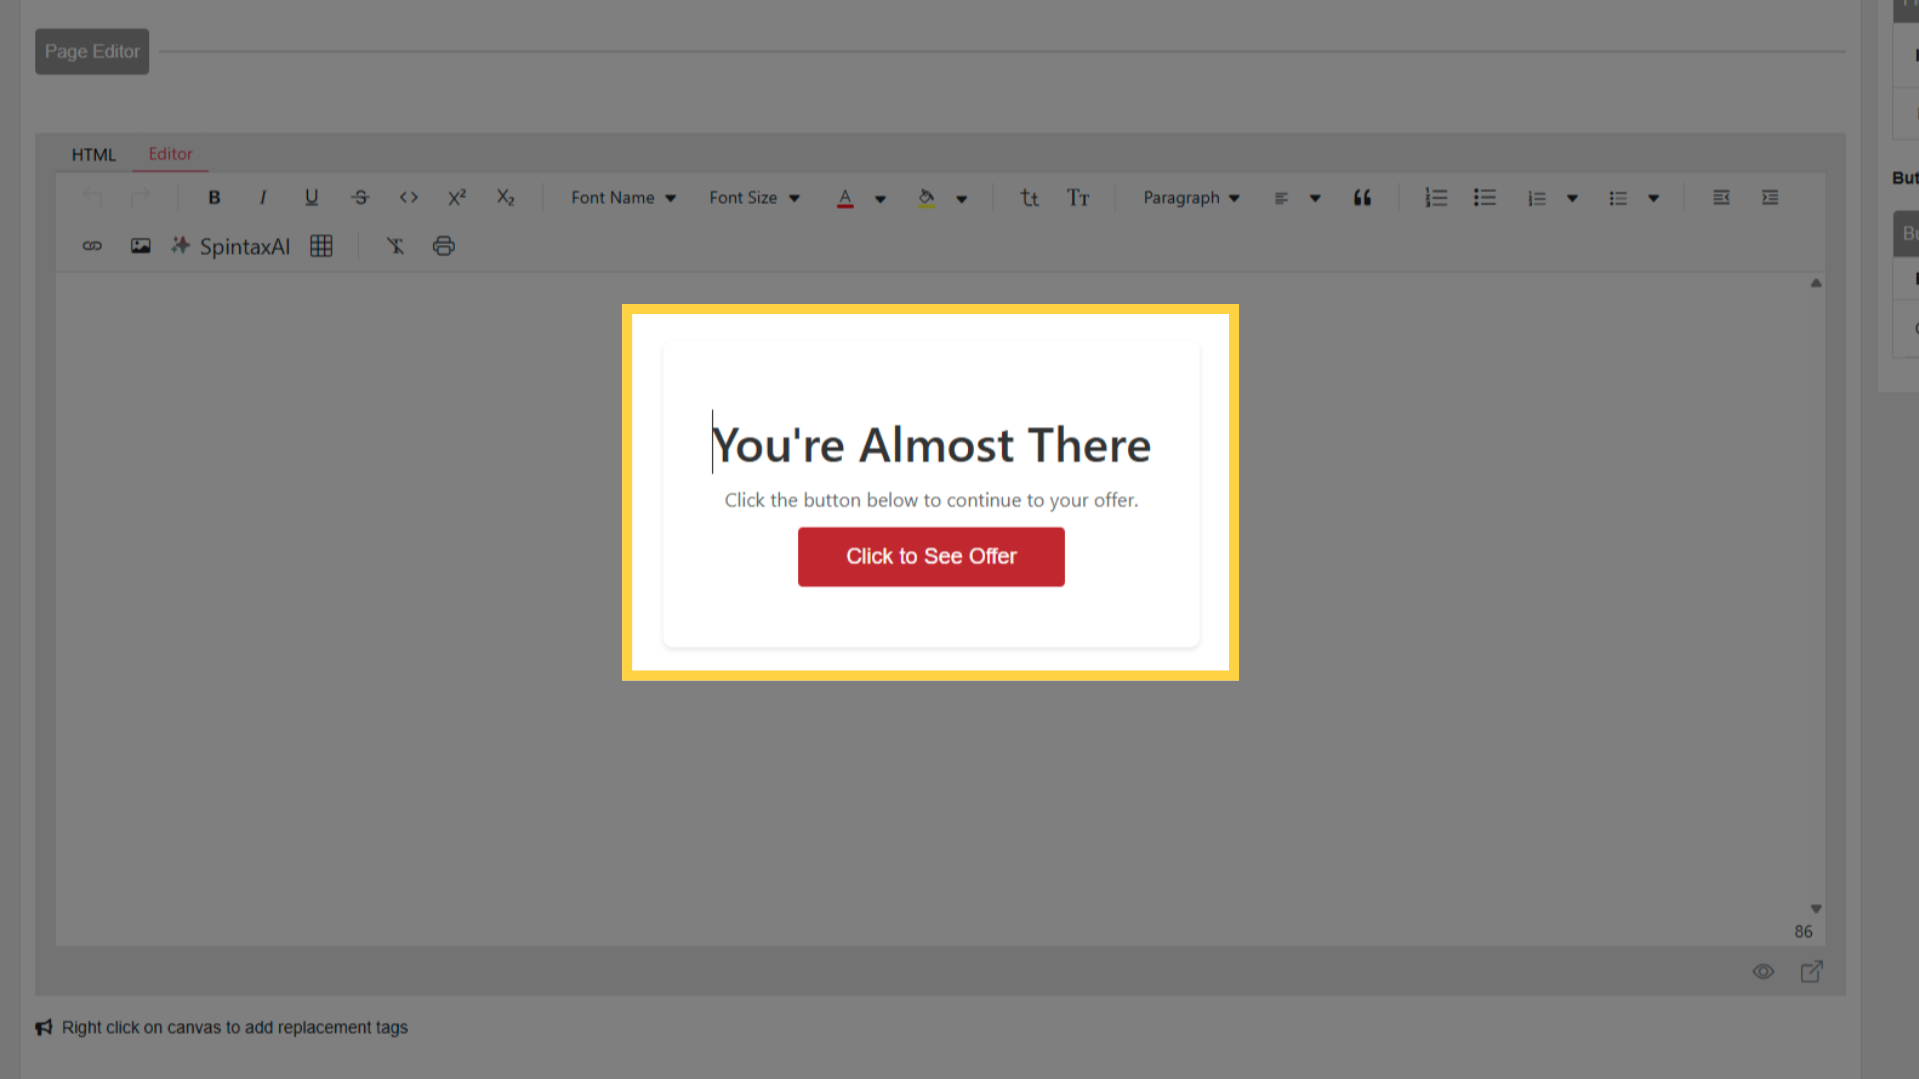Open the Paragraph format dropdown
The width and height of the screenshot is (1919, 1079).
tap(1191, 198)
